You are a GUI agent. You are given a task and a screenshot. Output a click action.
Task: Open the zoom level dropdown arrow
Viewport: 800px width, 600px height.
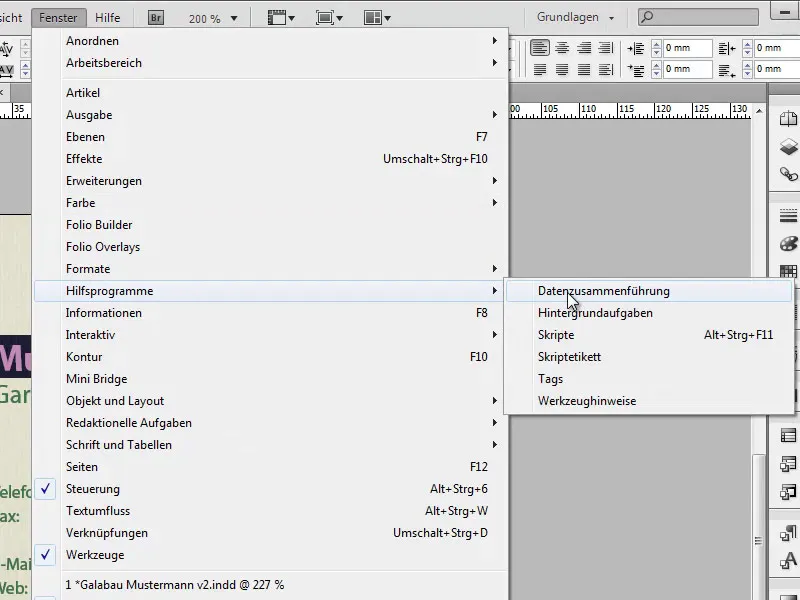234,18
